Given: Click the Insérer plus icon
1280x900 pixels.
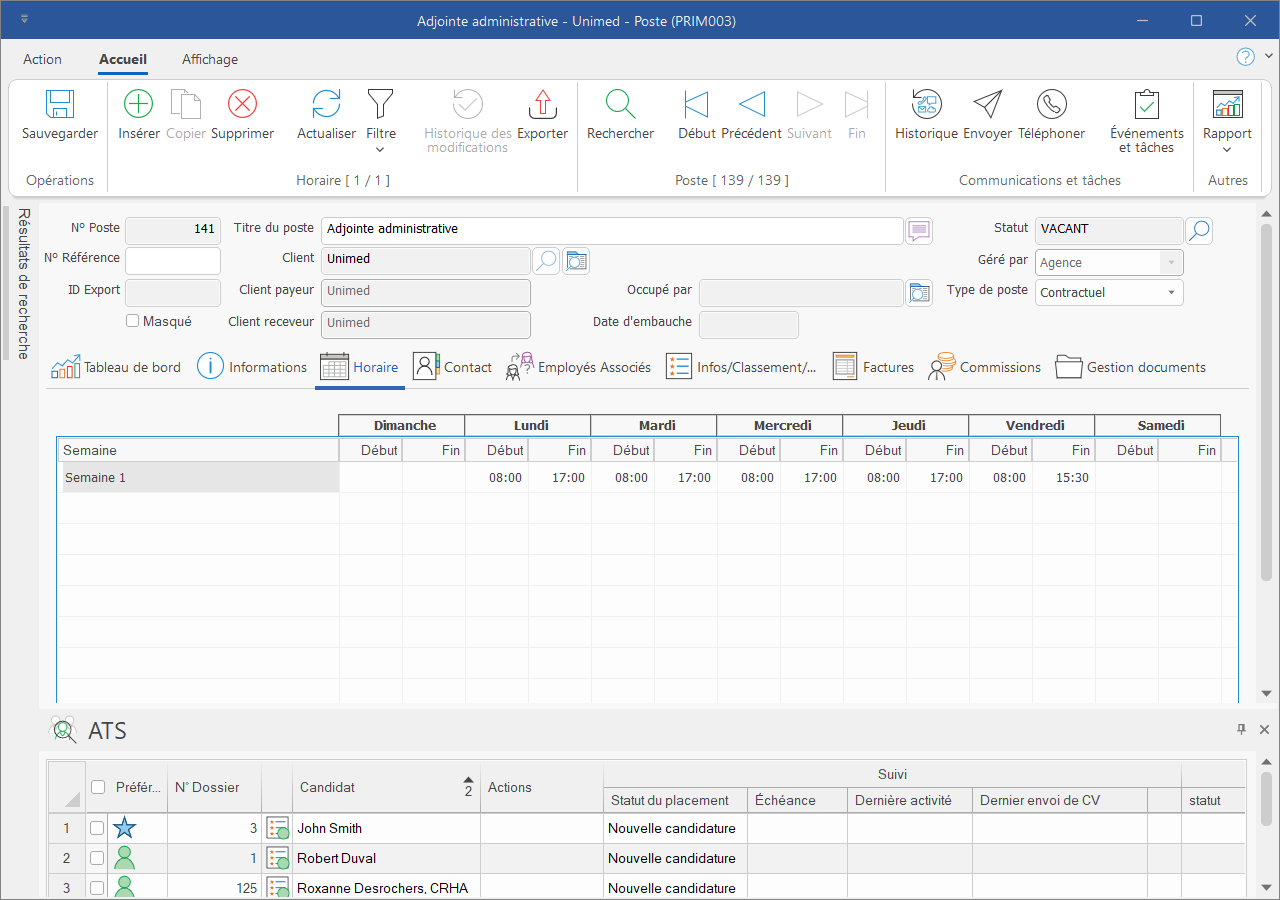Looking at the screenshot, I should 138,104.
